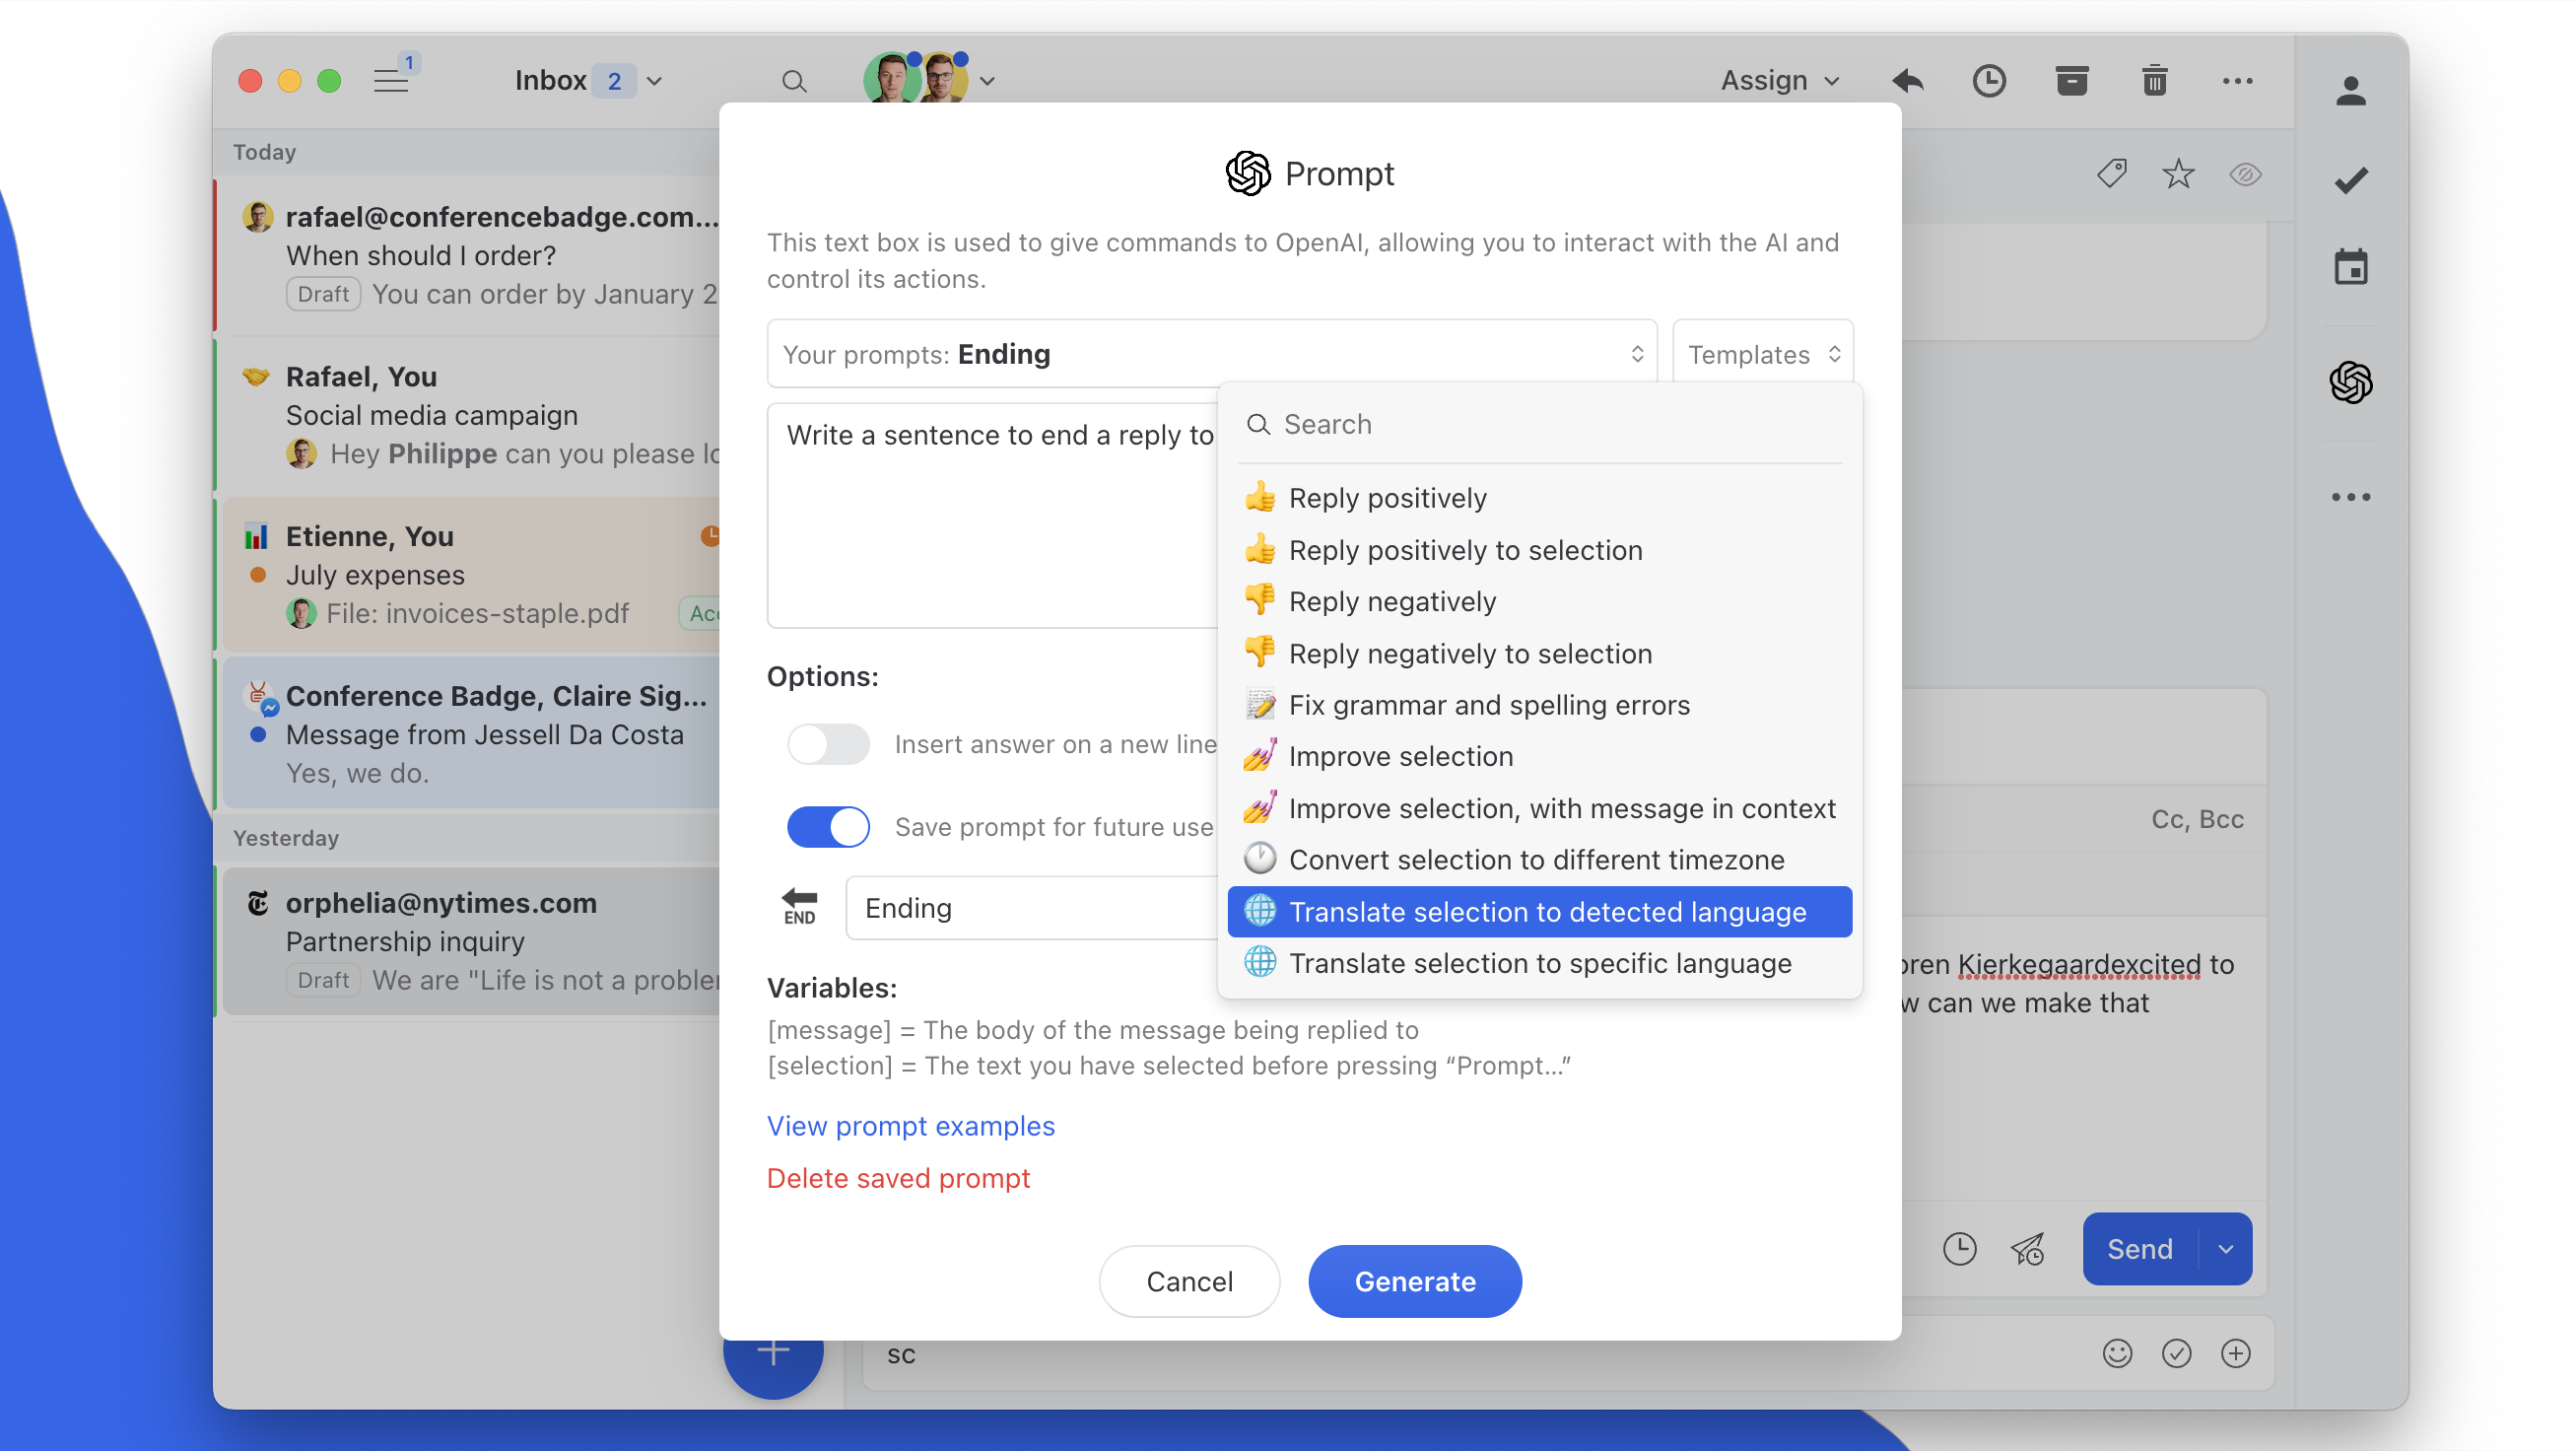The width and height of the screenshot is (2576, 1451).
Task: Enable Insert answer on a new line
Action: tap(828, 744)
